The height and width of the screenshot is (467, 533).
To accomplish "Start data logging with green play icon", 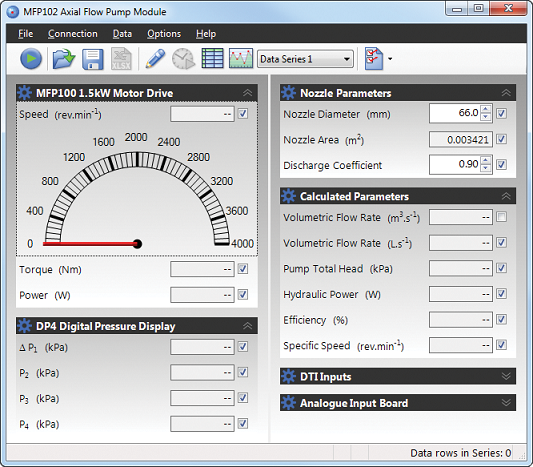I will point(31,59).
